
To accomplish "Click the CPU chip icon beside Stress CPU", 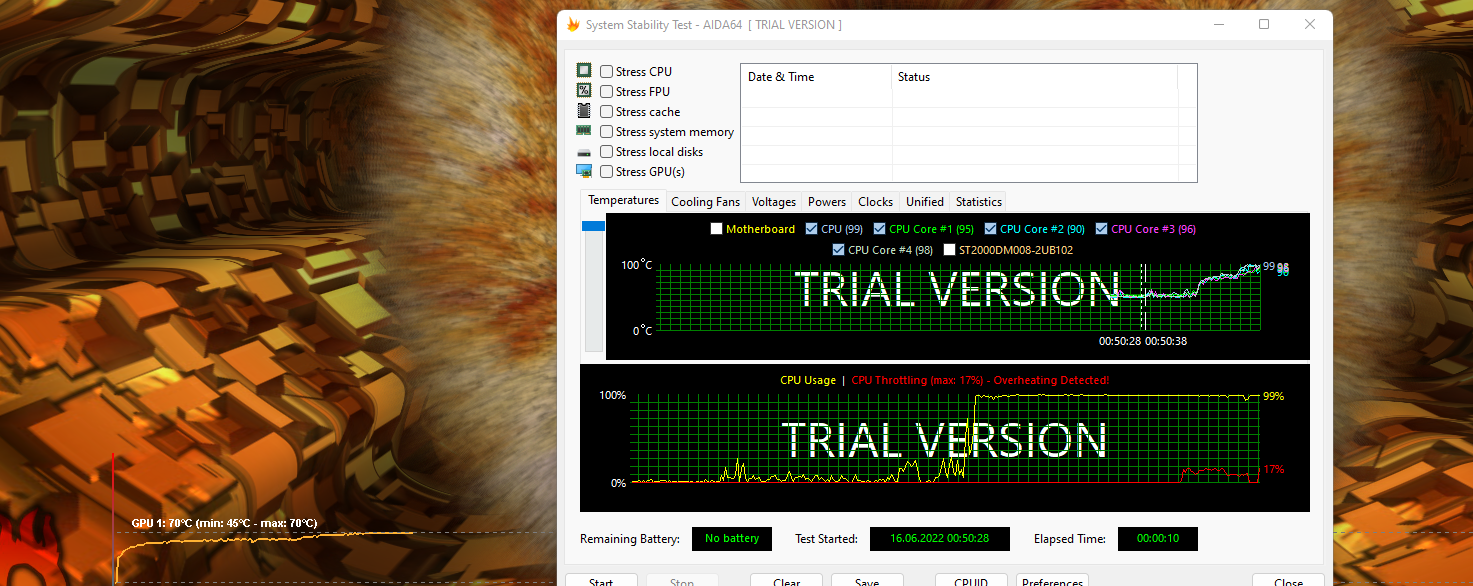I will pyautogui.click(x=584, y=71).
